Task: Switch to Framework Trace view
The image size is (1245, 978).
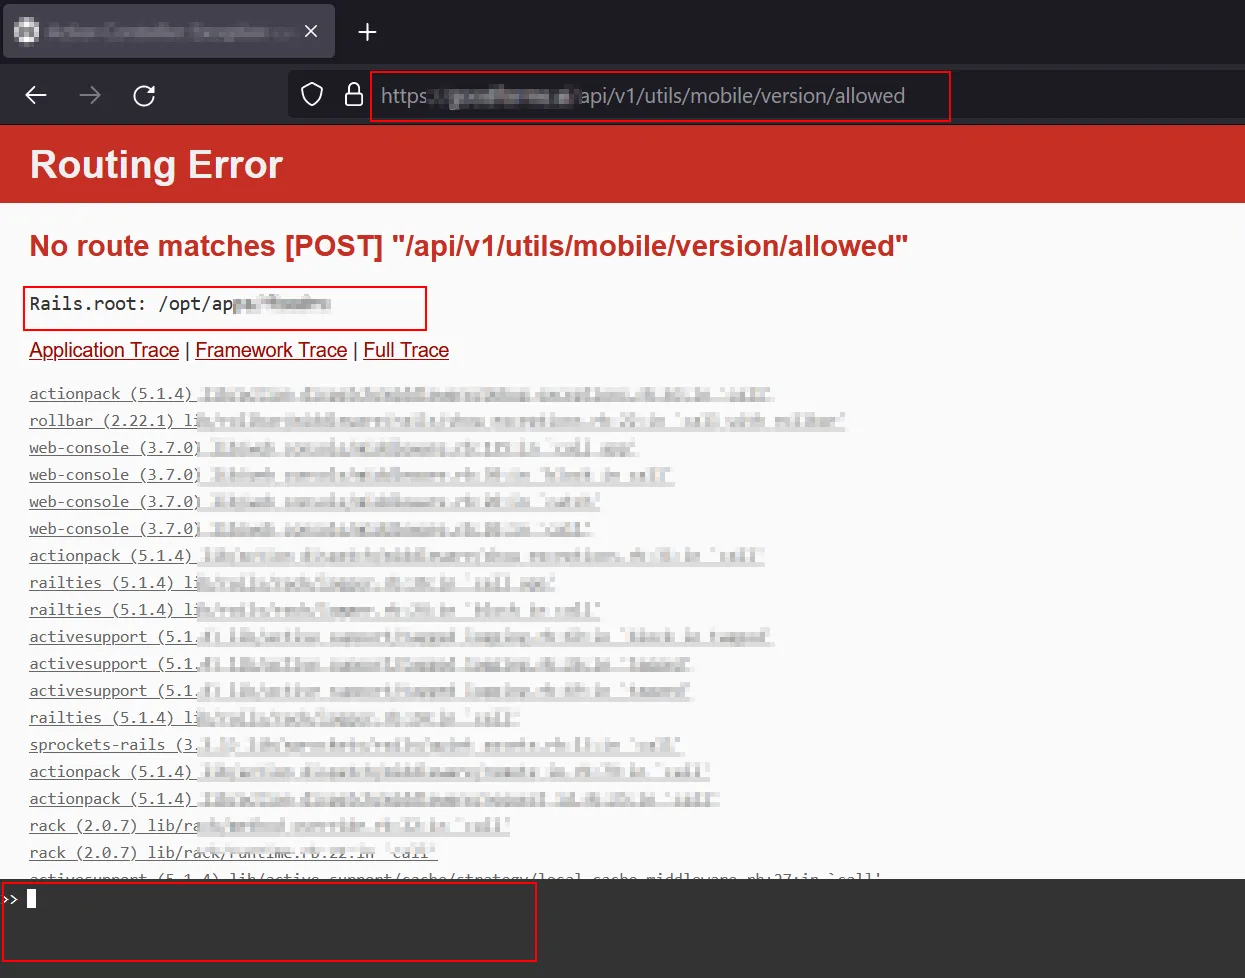Action: (x=271, y=350)
